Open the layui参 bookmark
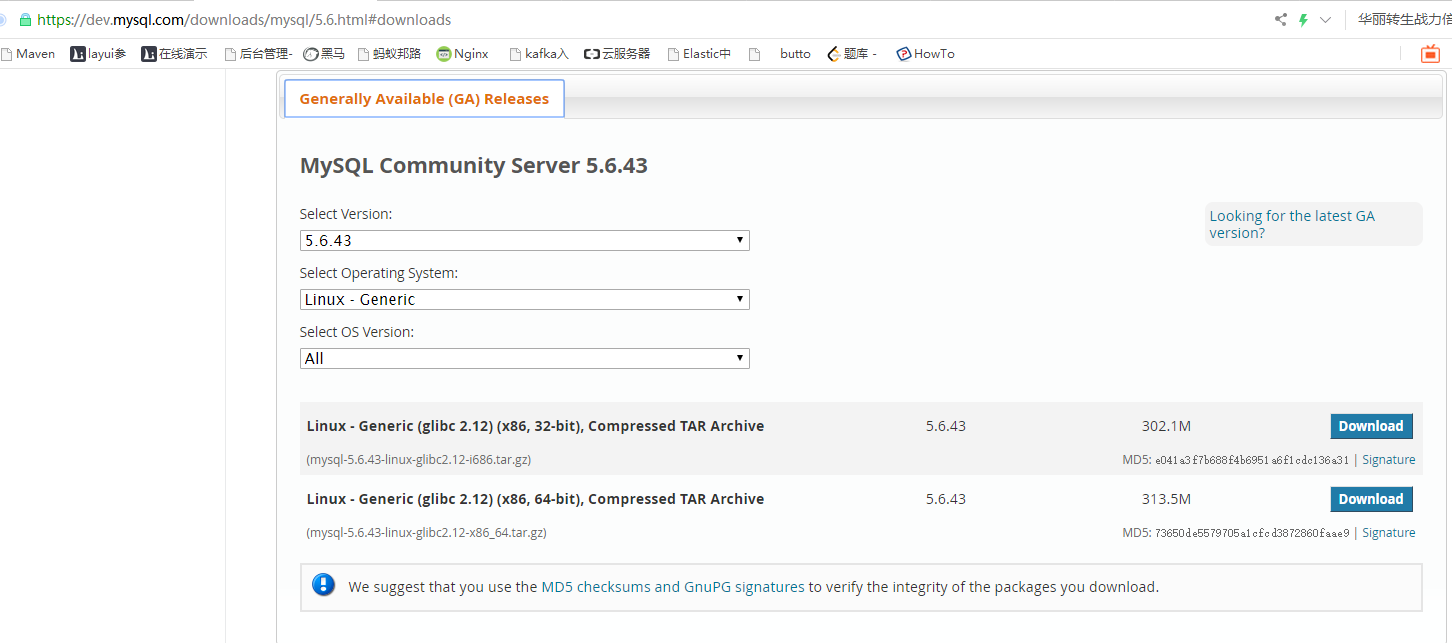This screenshot has width=1452, height=643. pos(98,54)
